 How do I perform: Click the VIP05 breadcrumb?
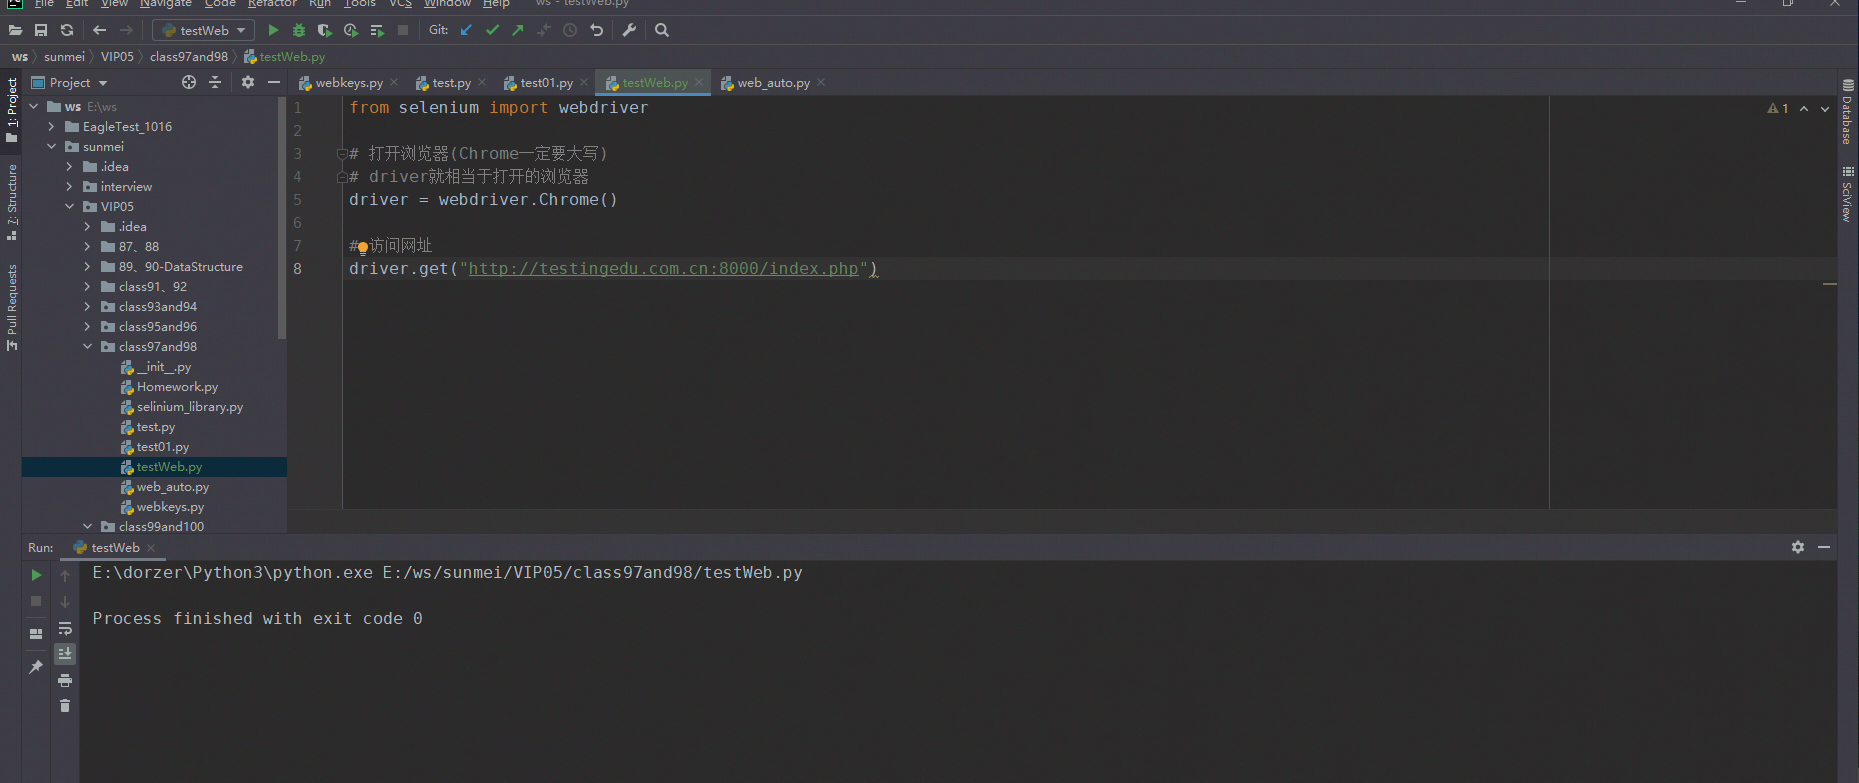tap(117, 56)
